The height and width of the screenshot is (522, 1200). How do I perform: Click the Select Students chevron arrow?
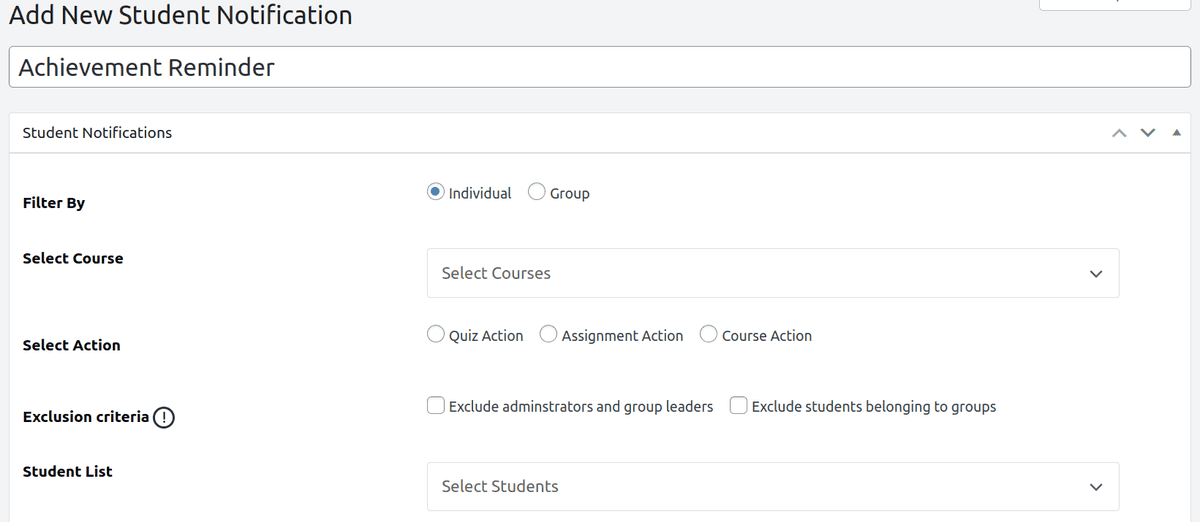pyautogui.click(x=1096, y=487)
